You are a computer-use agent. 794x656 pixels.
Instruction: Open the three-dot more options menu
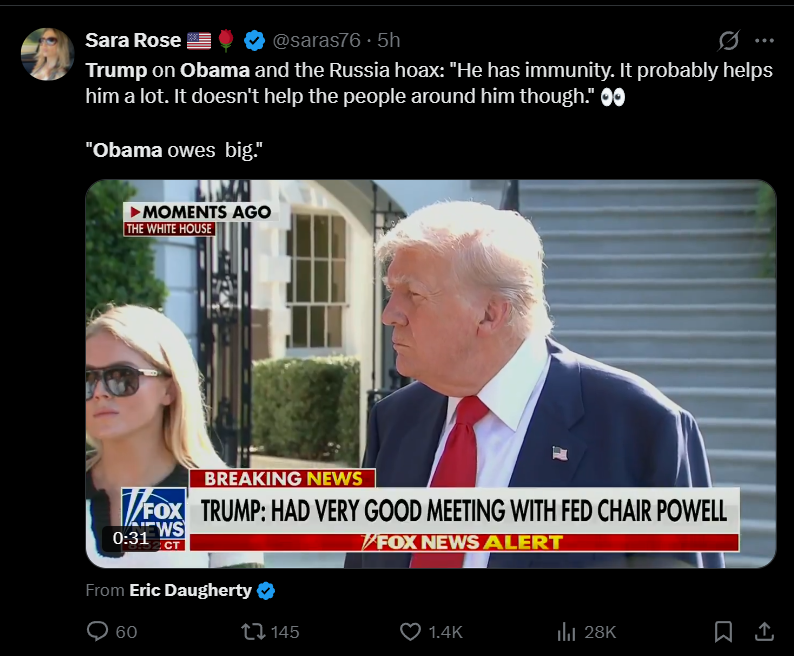point(764,41)
